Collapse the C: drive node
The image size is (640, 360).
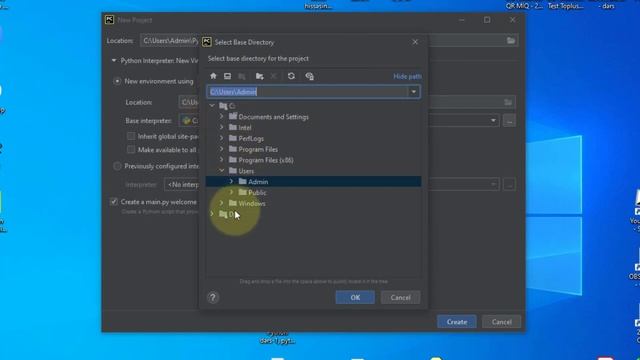[212, 106]
